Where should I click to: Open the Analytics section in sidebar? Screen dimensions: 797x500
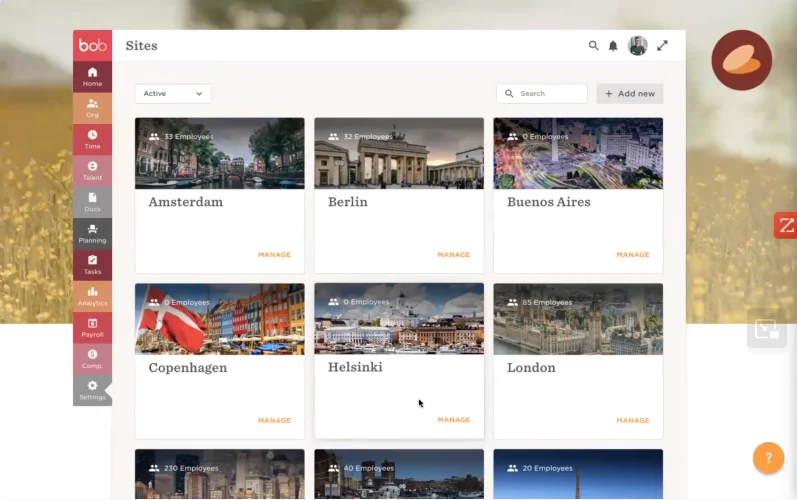(x=93, y=296)
